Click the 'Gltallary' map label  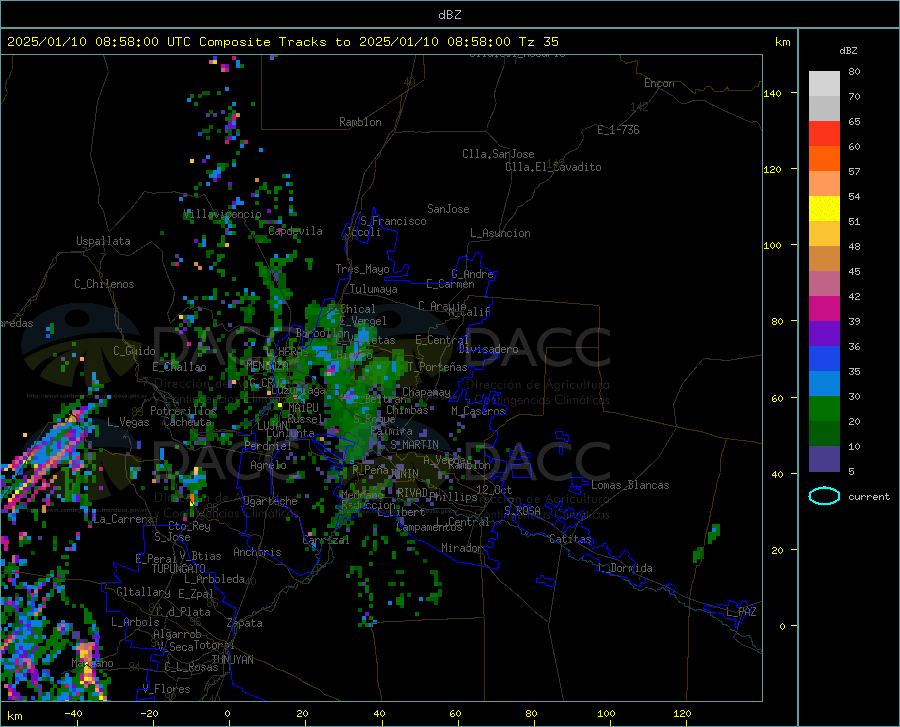coord(143,592)
